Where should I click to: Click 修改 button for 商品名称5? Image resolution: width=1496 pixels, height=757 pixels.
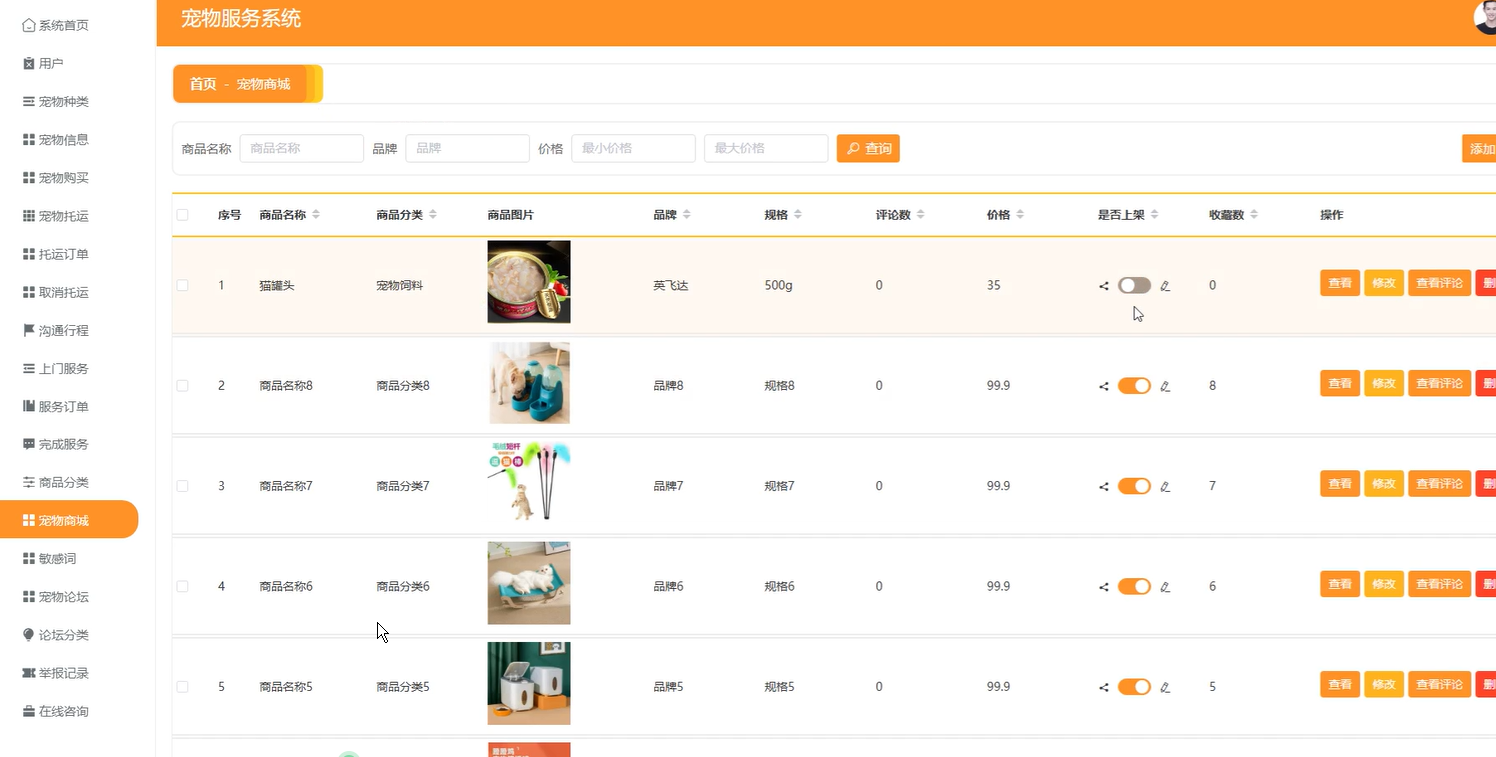[x=1384, y=684]
